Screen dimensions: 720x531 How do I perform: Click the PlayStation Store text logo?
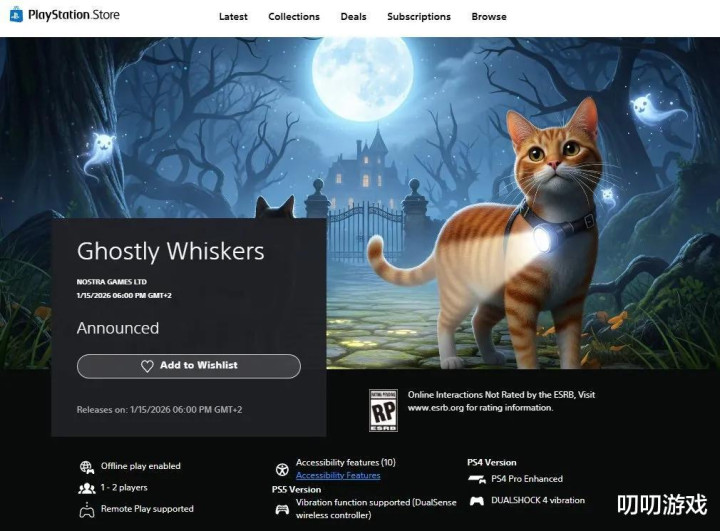tap(74, 15)
